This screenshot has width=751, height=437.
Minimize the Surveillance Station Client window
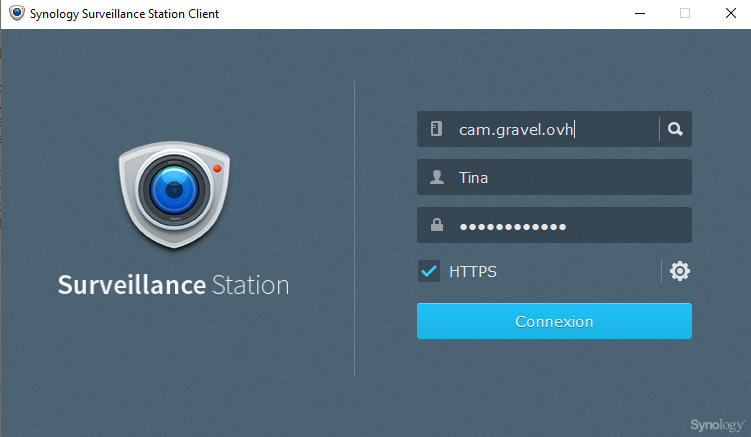point(636,14)
